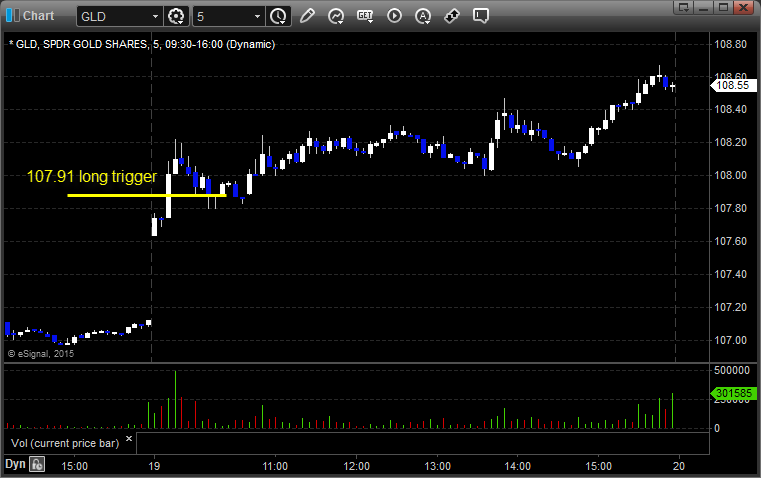This screenshot has height=478, width=761.
Task: Click the bar replay play icon
Action: pyautogui.click(x=394, y=16)
